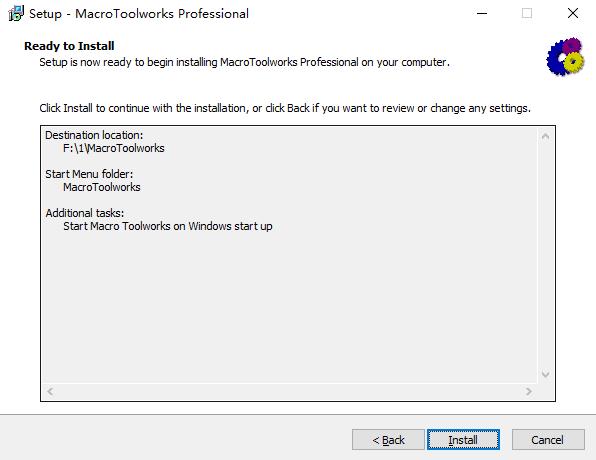Viewport: 596px width, 460px height.
Task: Cancel the MacroToolworks setup
Action: (x=548, y=439)
